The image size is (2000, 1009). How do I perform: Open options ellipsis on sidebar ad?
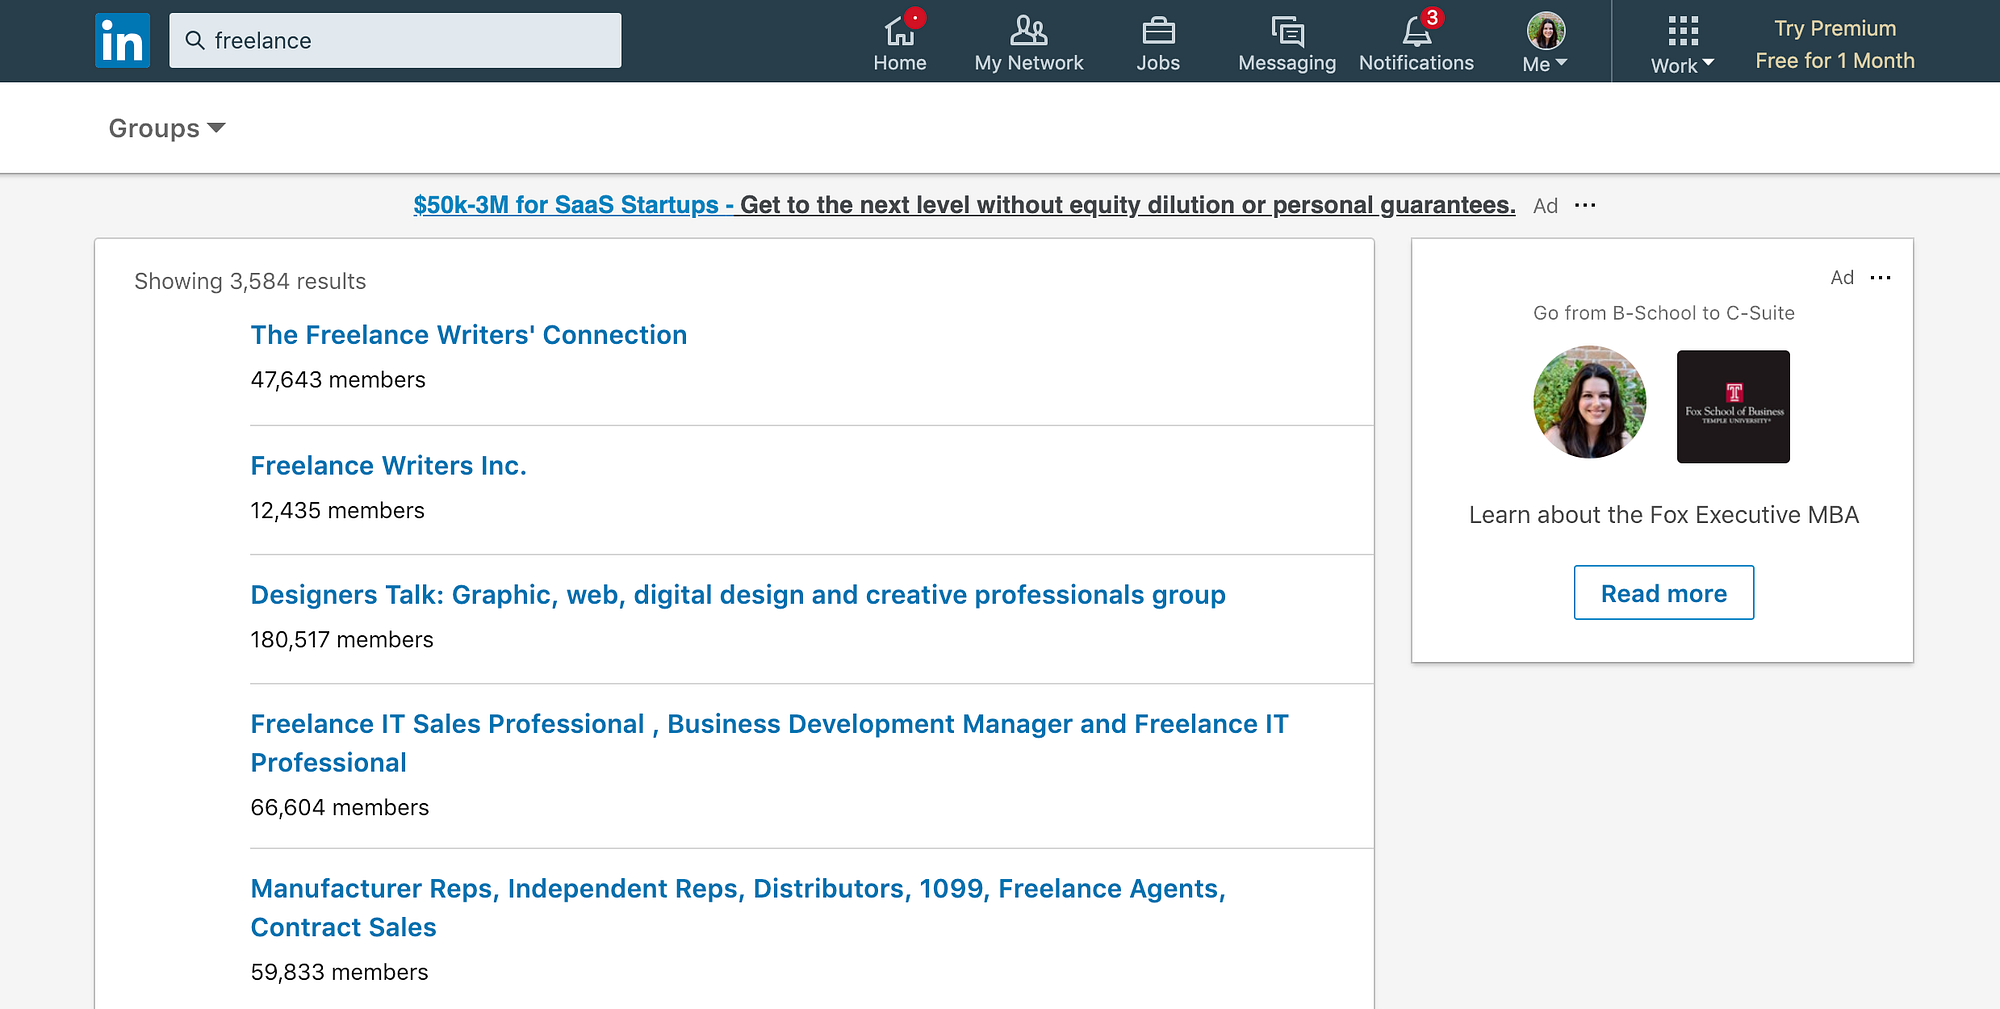pos(1880,278)
